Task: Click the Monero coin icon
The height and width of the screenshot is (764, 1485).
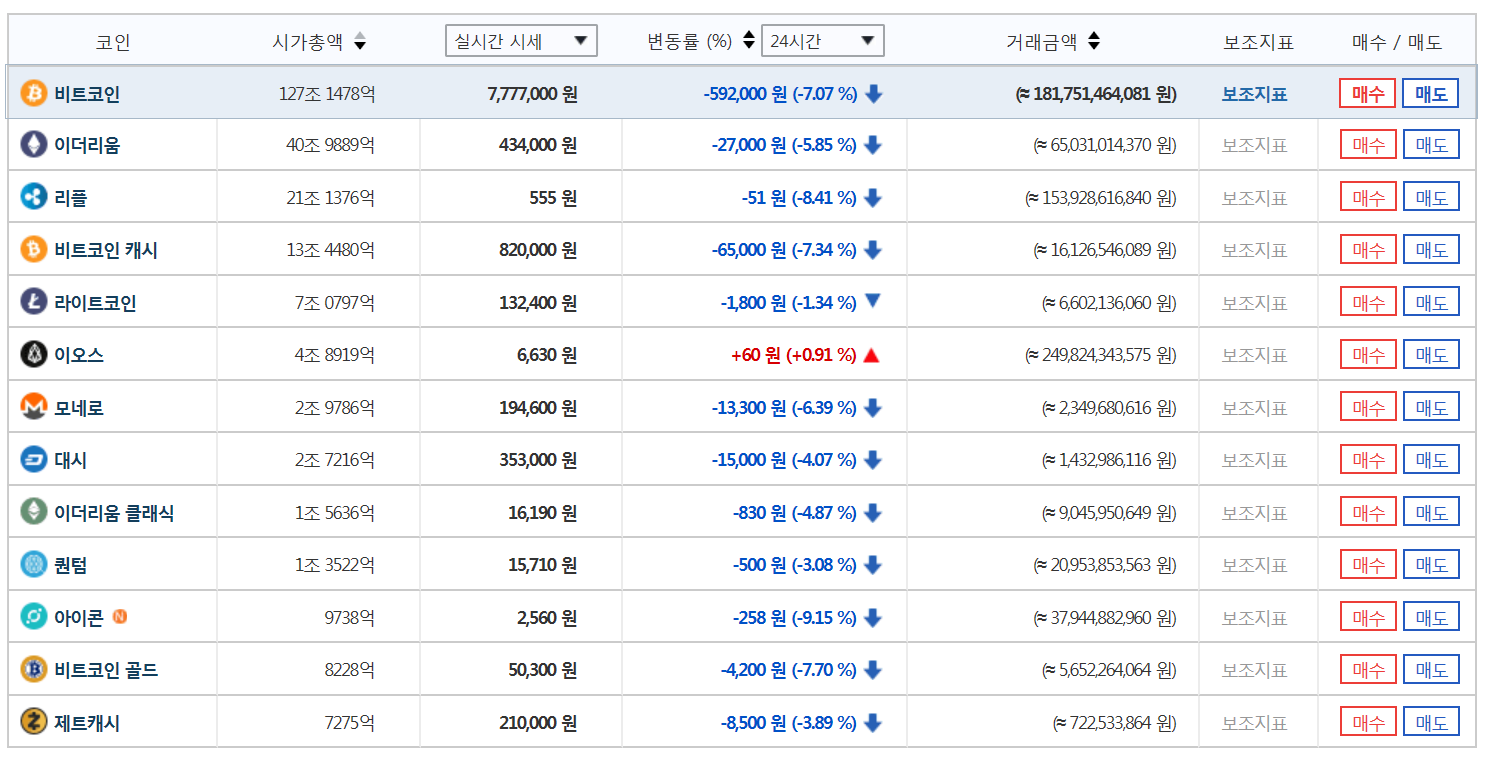Action: [32, 406]
